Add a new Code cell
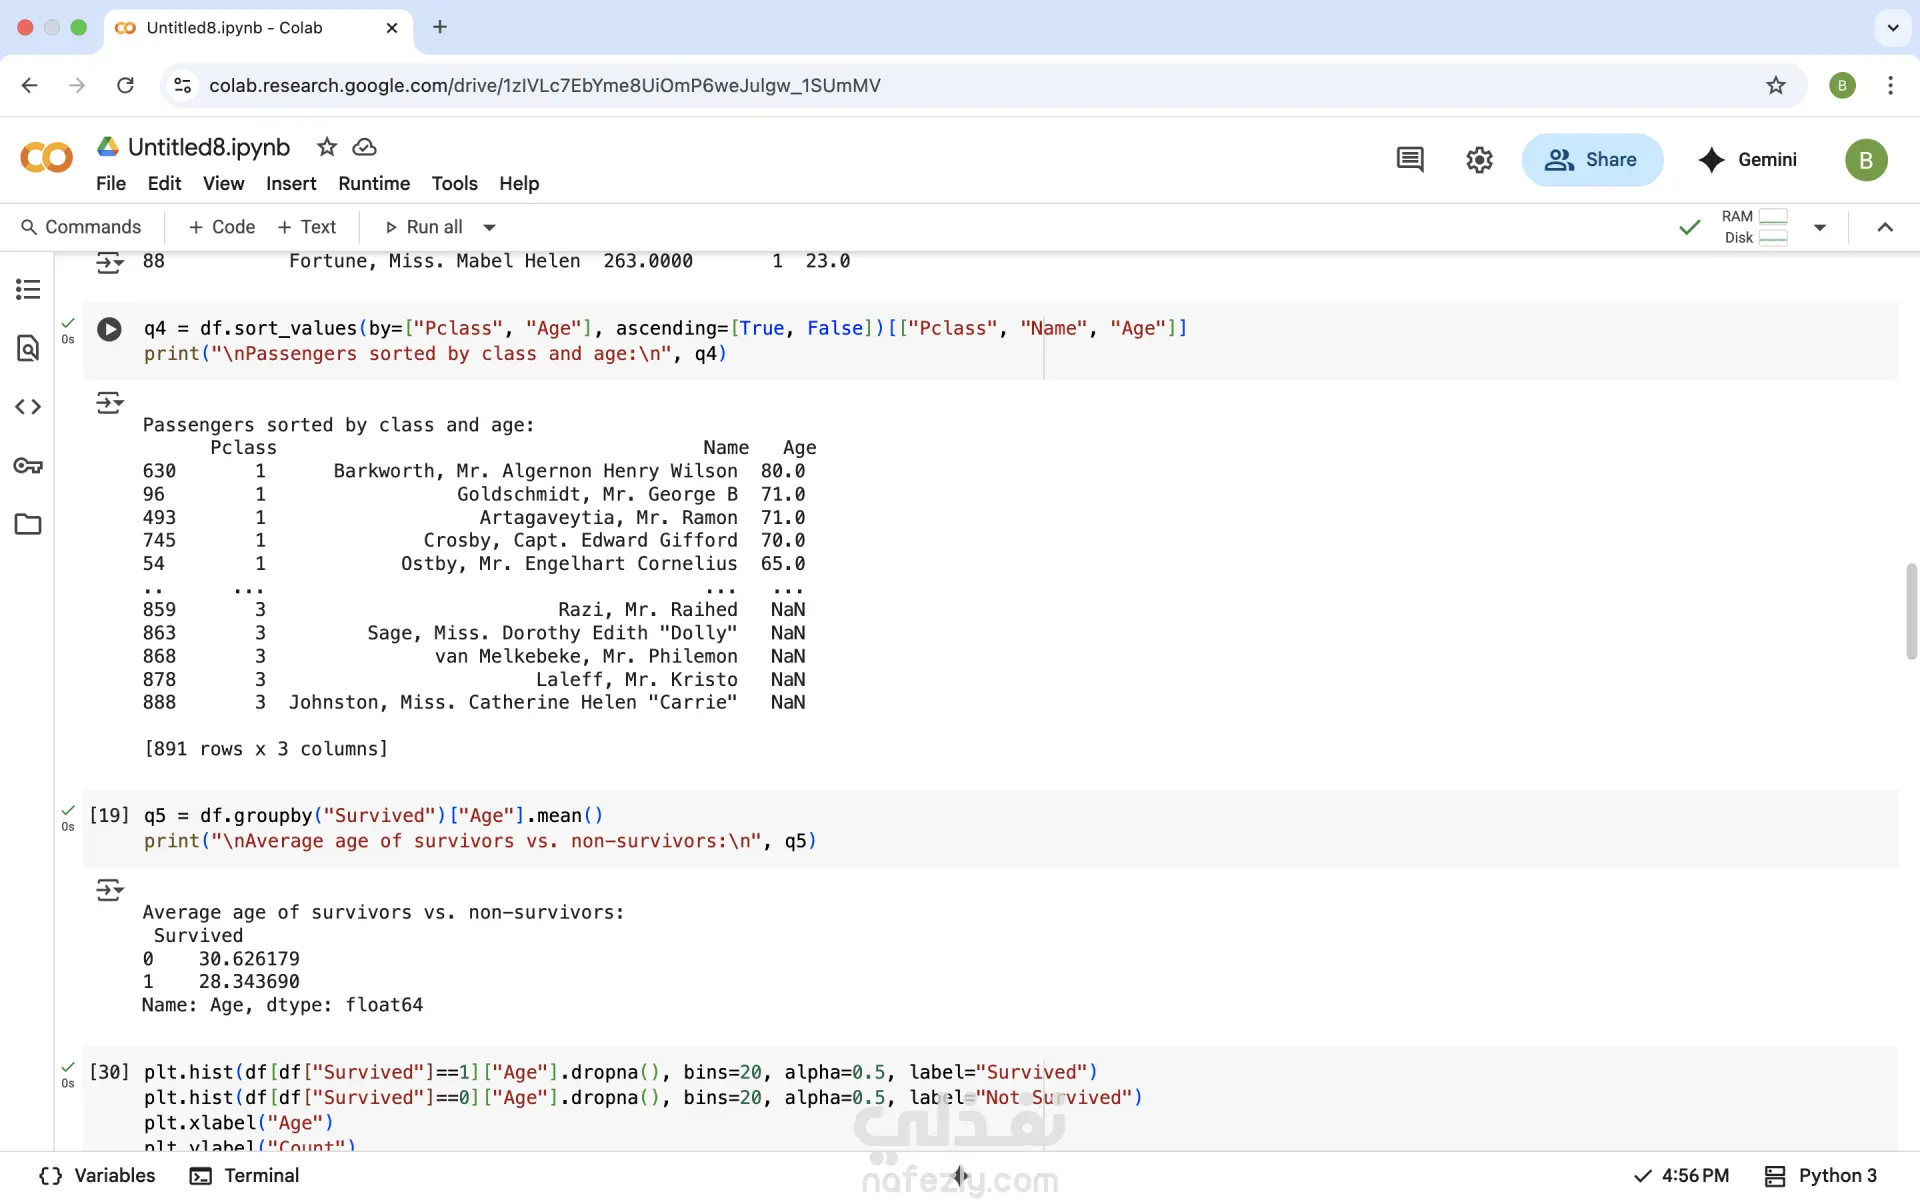 222,228
